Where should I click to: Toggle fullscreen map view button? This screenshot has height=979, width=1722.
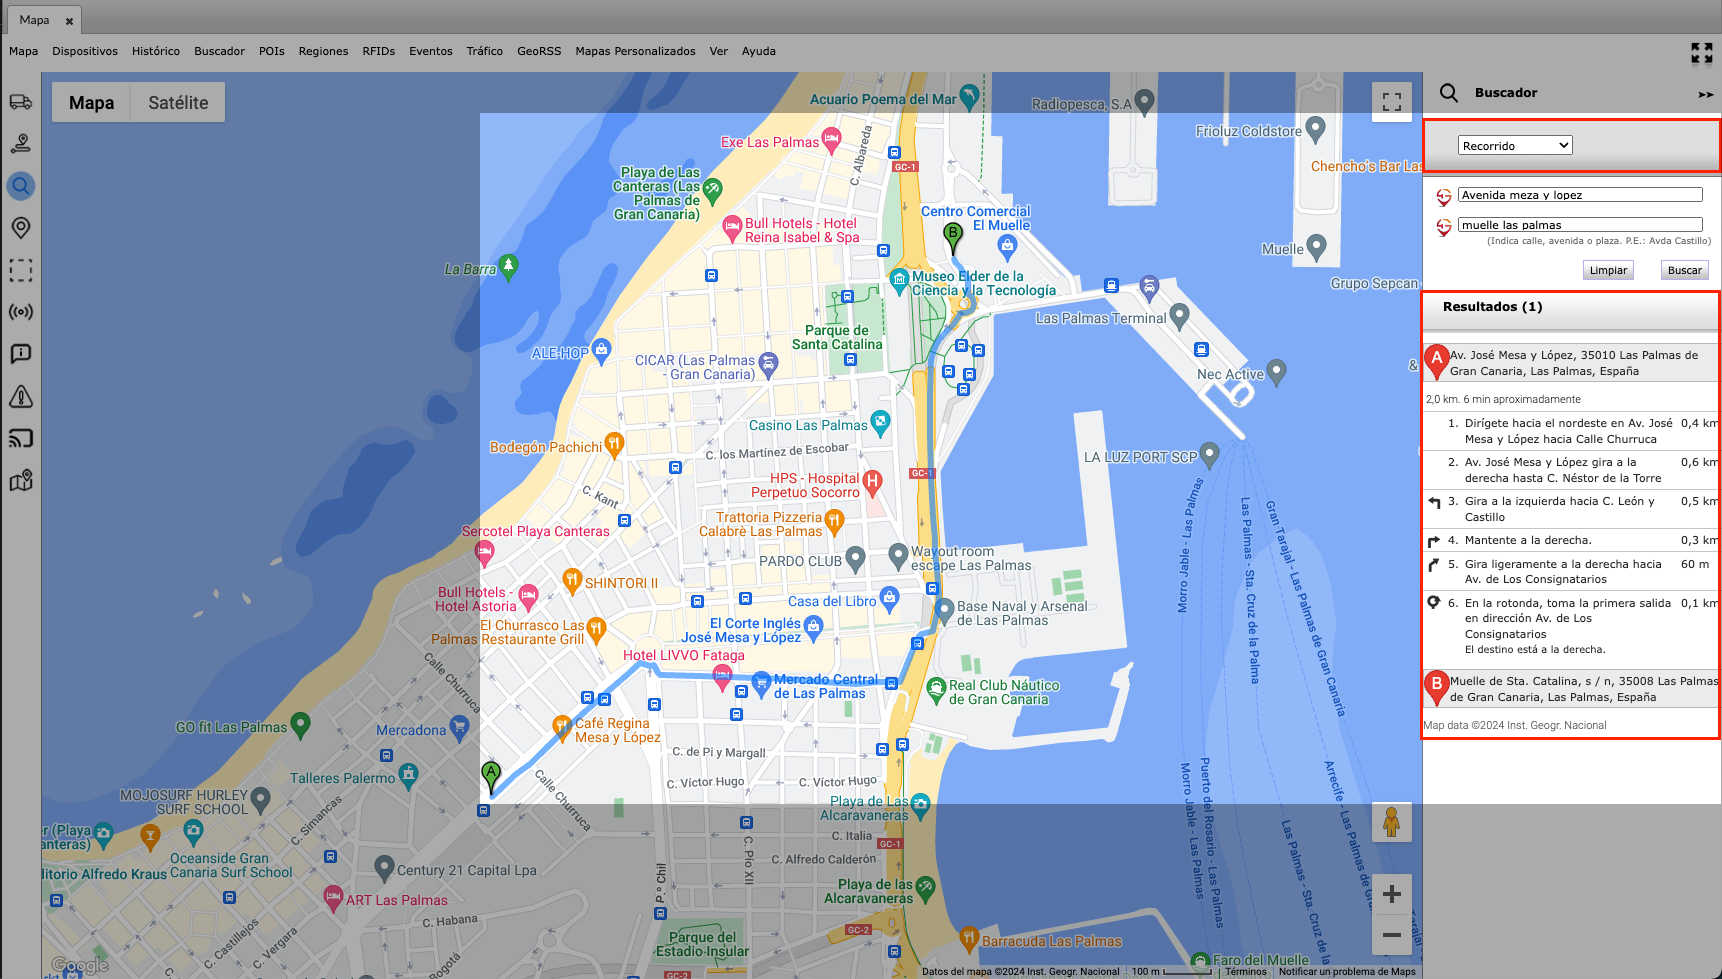(x=1391, y=102)
